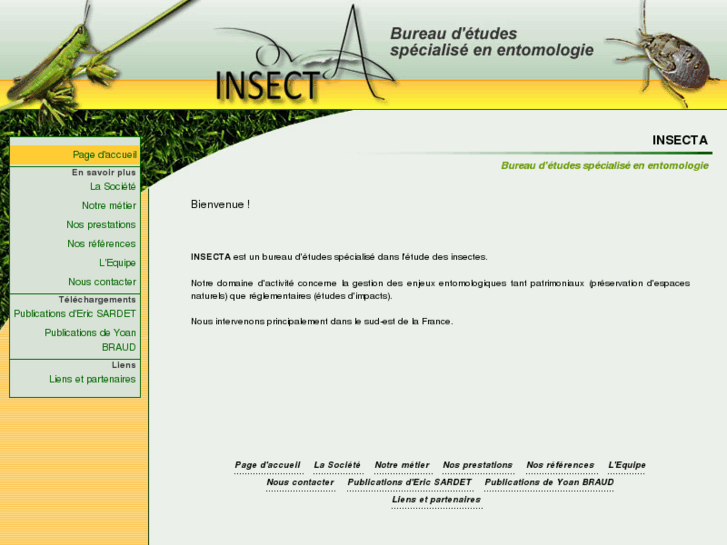727x545 pixels.
Task: Click 'En savoir plus' sidebar section heading
Action: (x=104, y=173)
